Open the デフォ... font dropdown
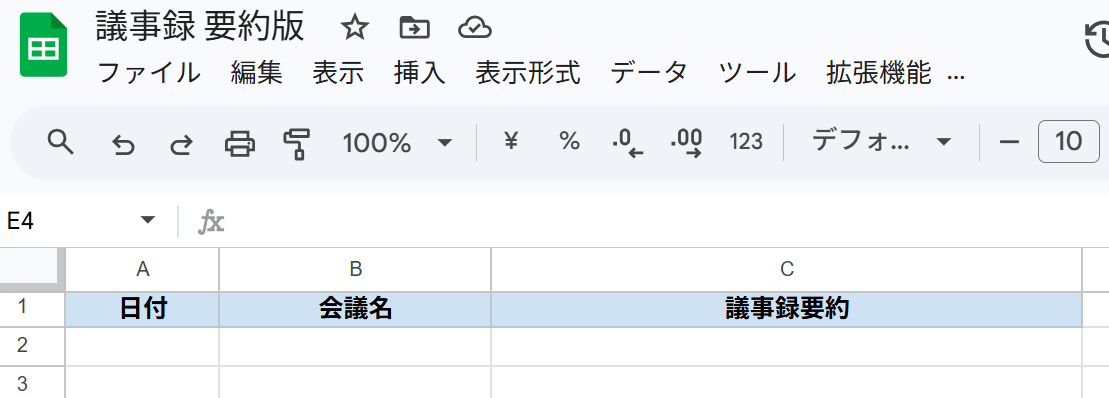 (881, 141)
